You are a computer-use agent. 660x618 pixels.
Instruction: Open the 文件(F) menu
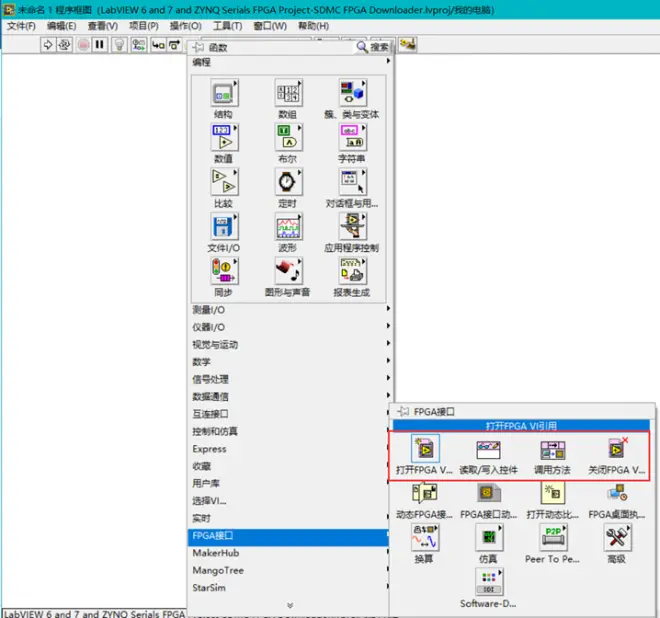coord(21,26)
